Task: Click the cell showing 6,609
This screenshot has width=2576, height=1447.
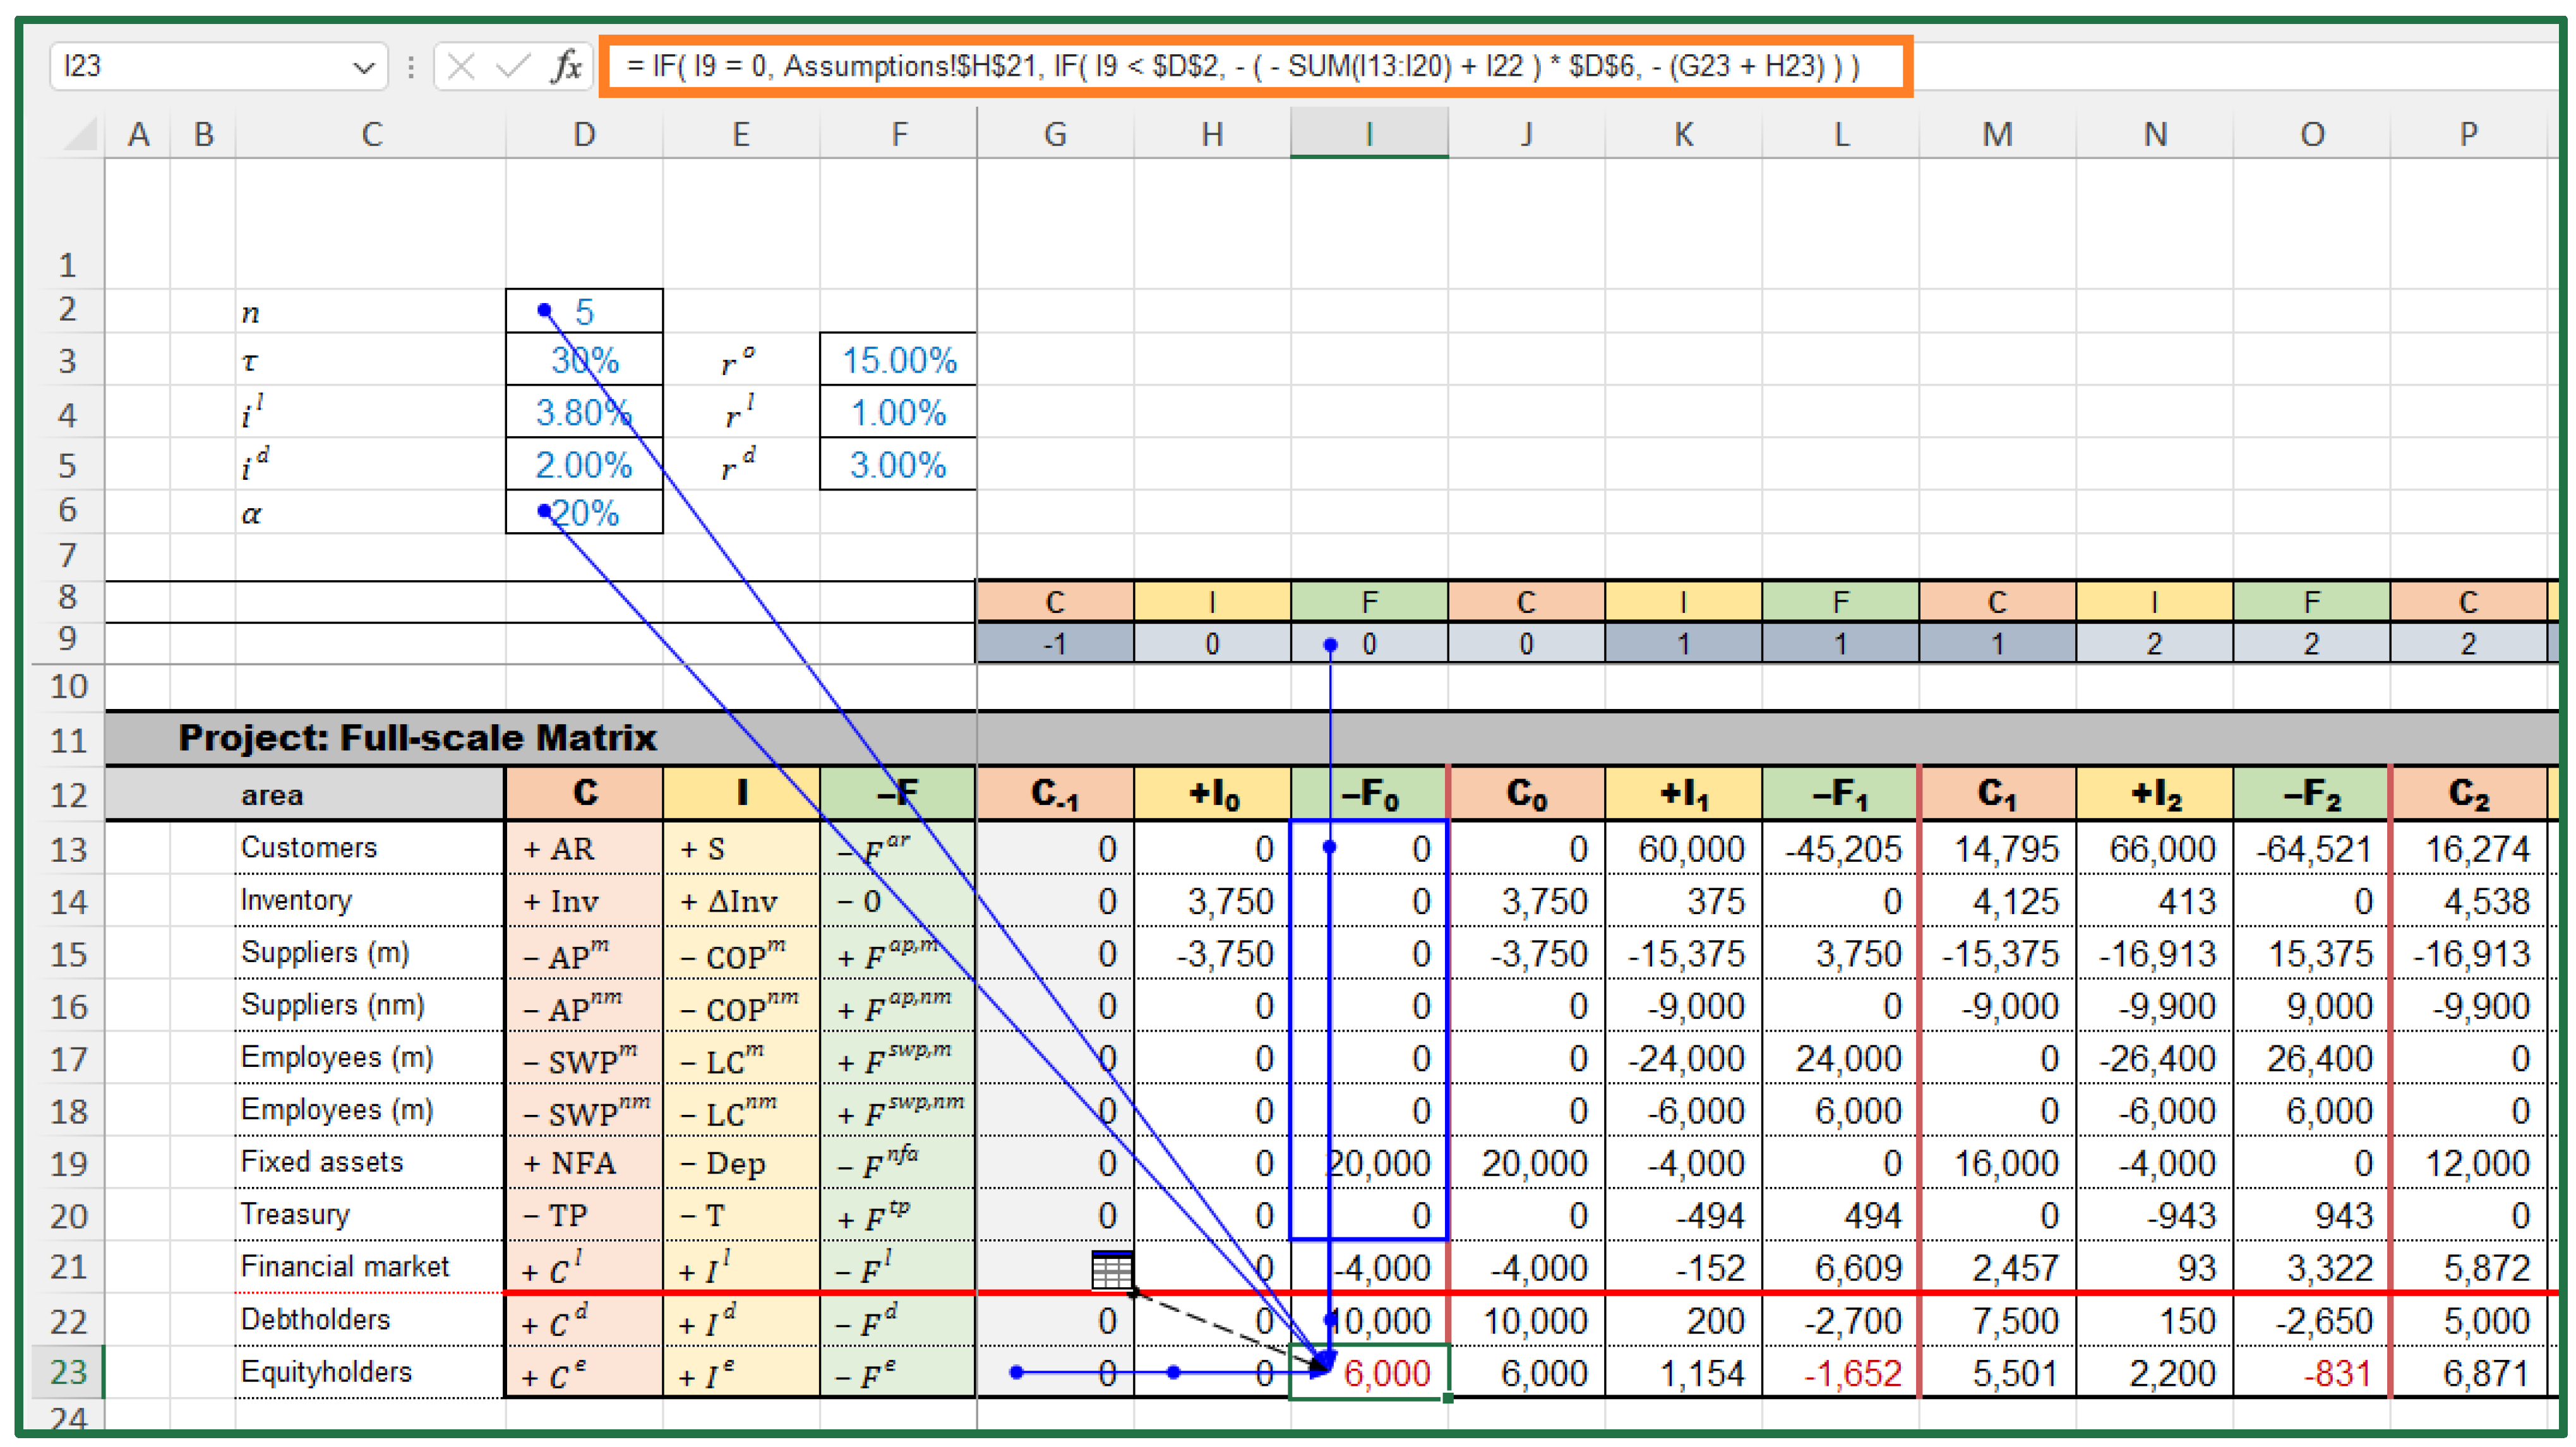Action: click(x=1840, y=1267)
